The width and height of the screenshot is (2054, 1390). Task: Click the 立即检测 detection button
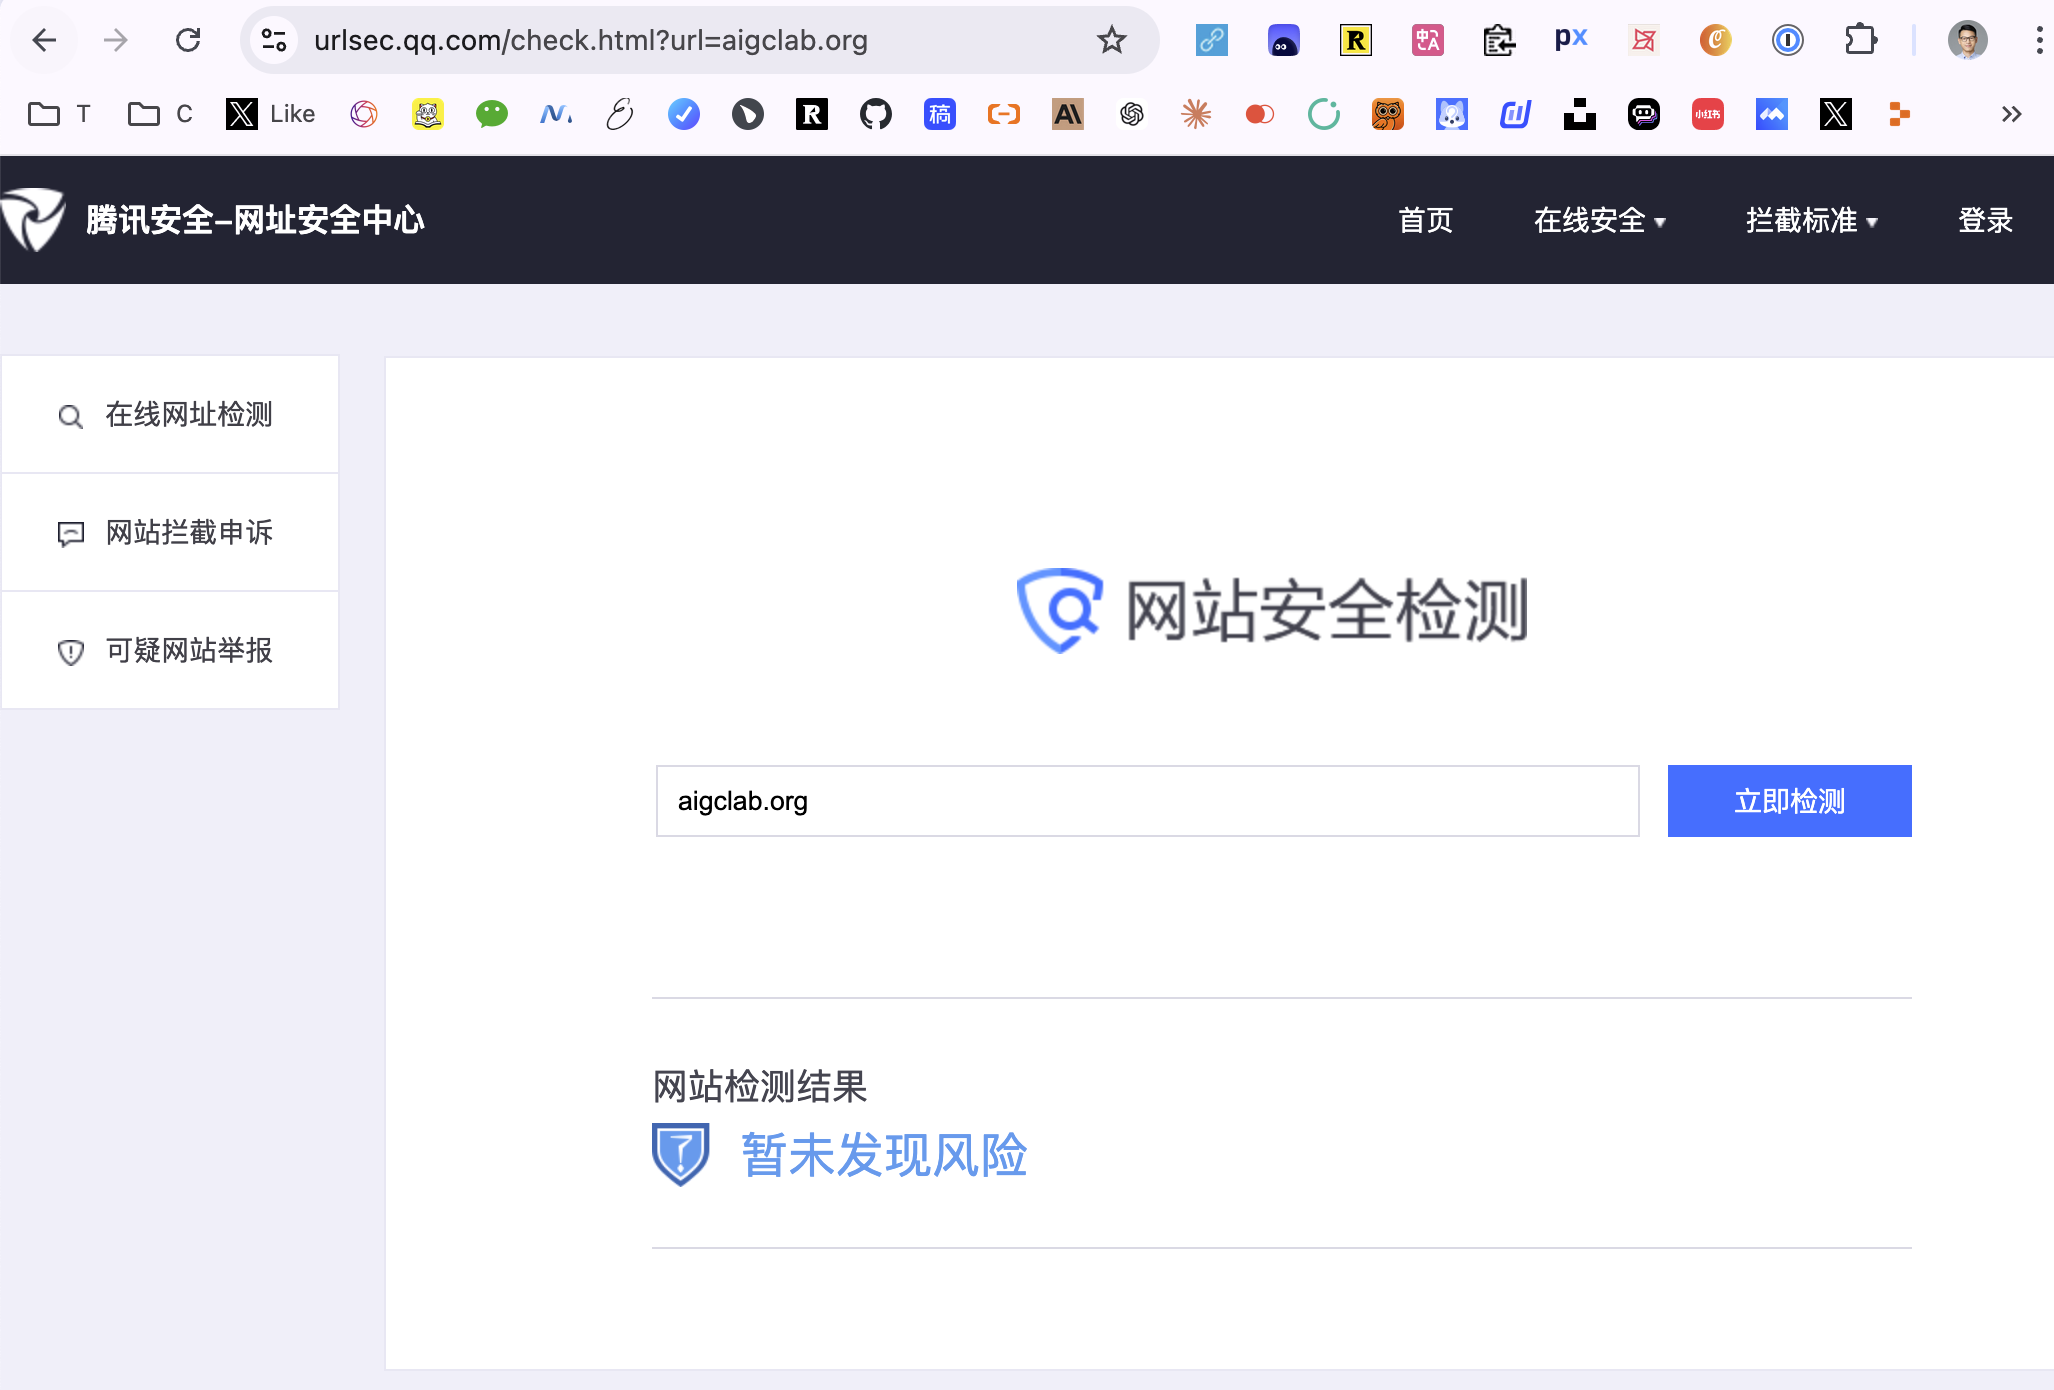point(1789,800)
